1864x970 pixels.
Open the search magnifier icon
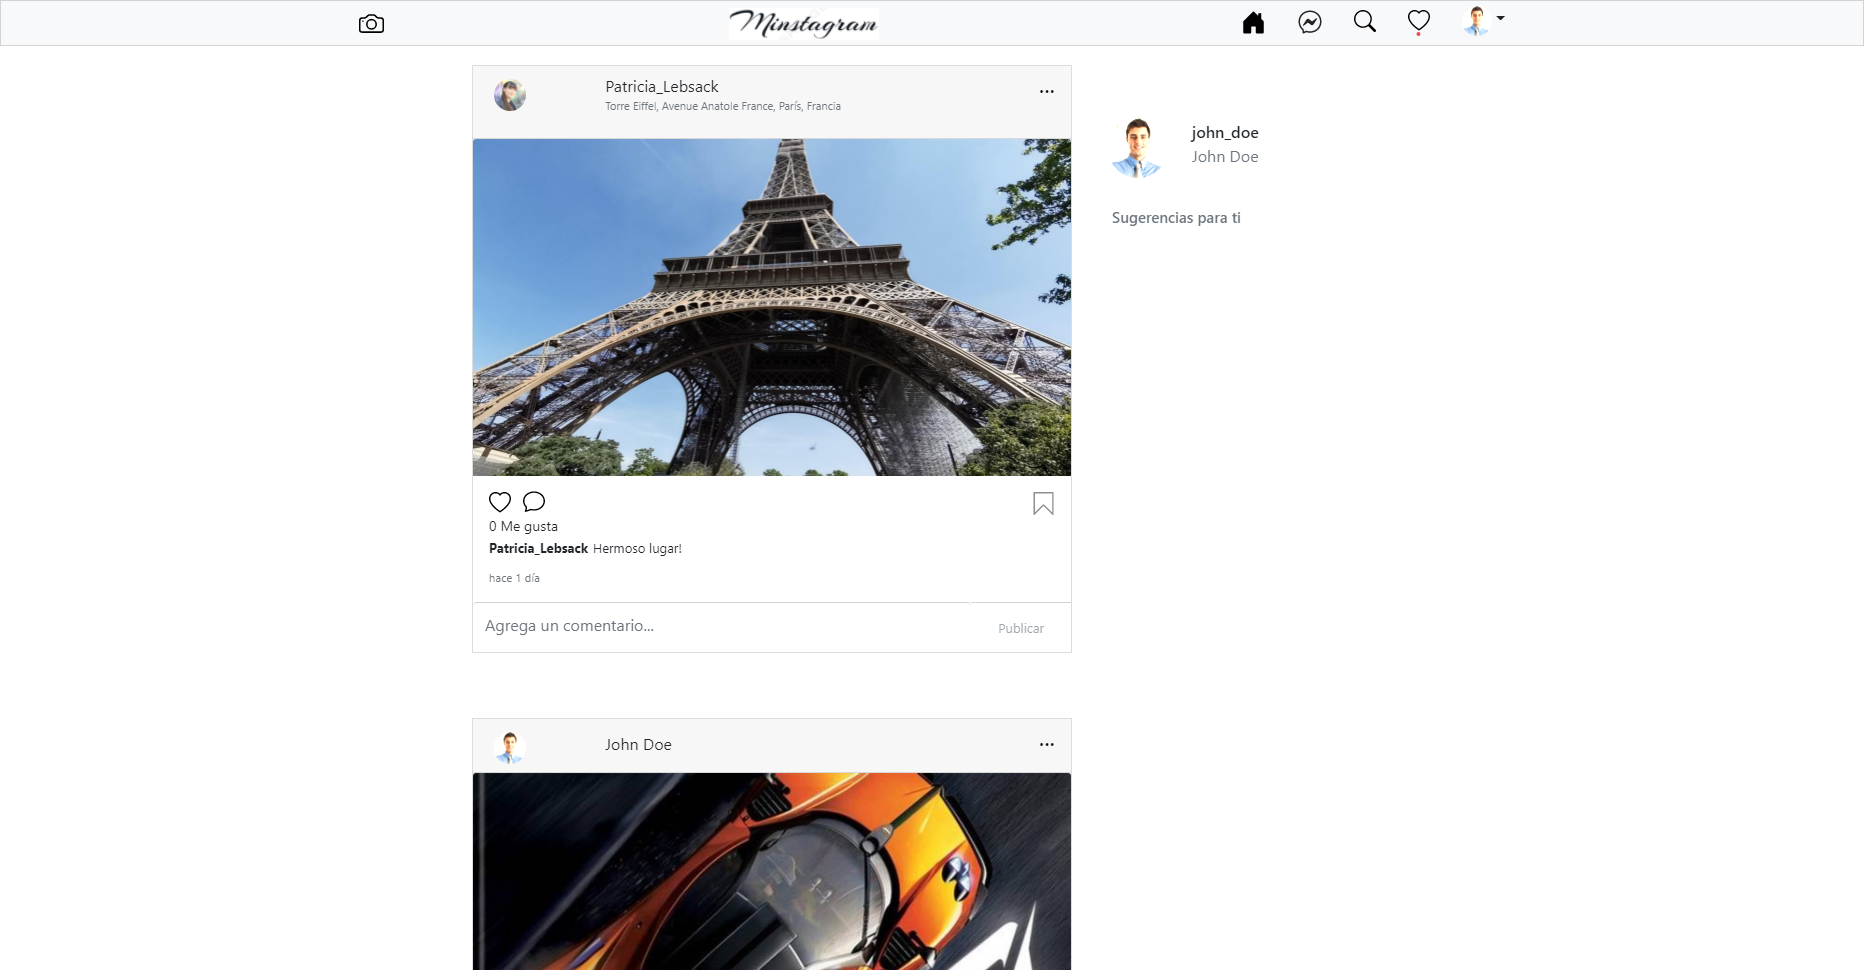[x=1364, y=21]
